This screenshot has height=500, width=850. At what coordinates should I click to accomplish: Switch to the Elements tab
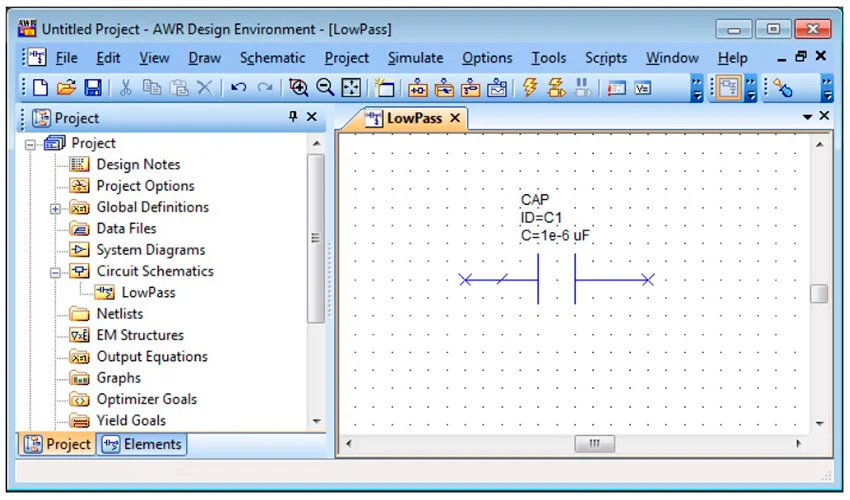pos(142,444)
